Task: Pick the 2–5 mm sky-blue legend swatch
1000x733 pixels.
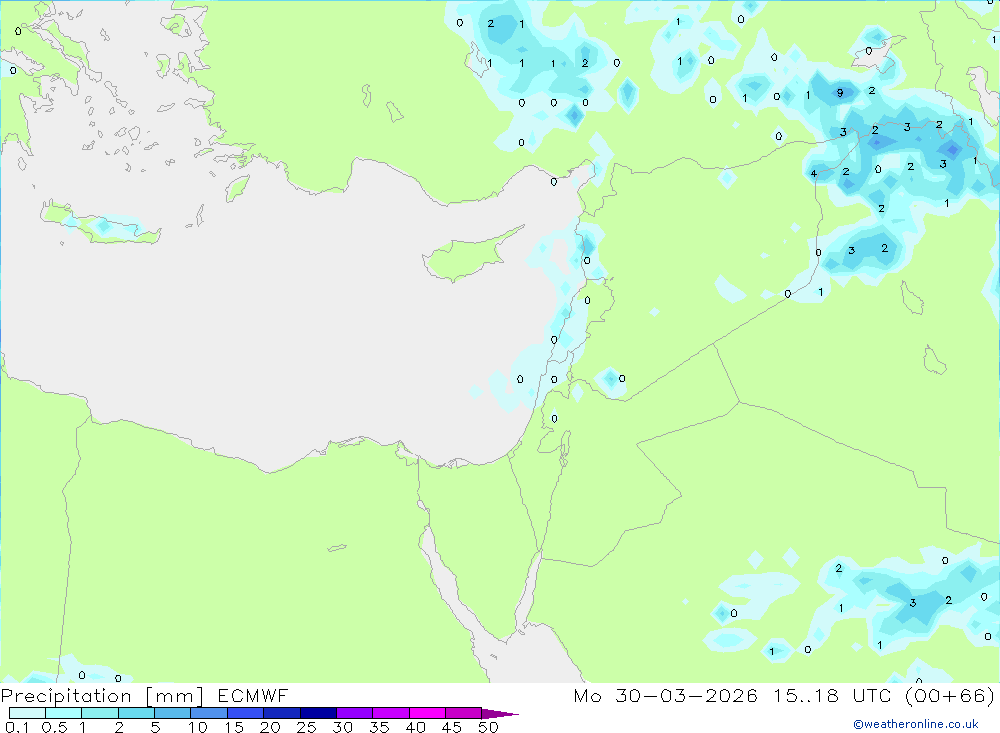Action: (136, 713)
